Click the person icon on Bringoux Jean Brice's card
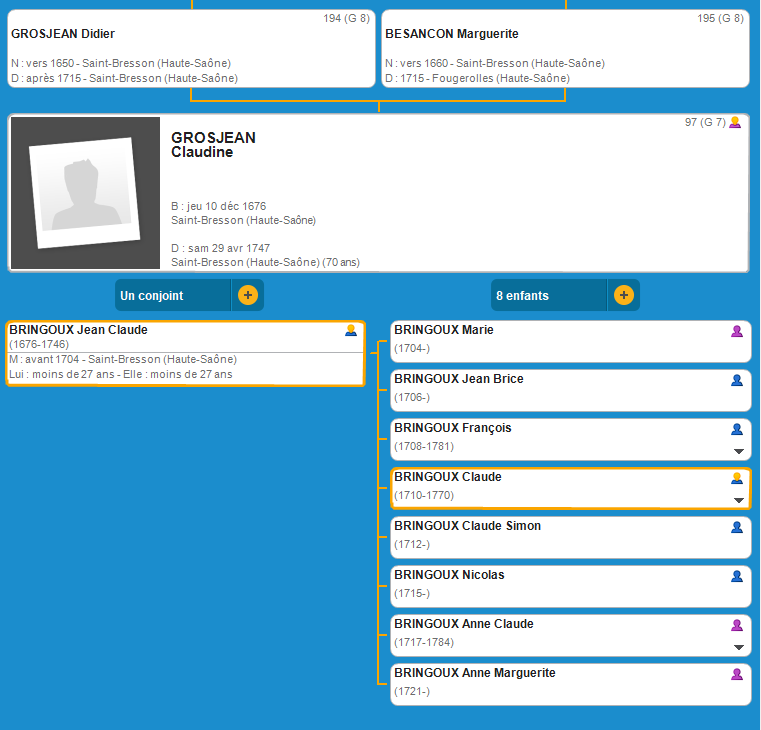 (x=737, y=380)
